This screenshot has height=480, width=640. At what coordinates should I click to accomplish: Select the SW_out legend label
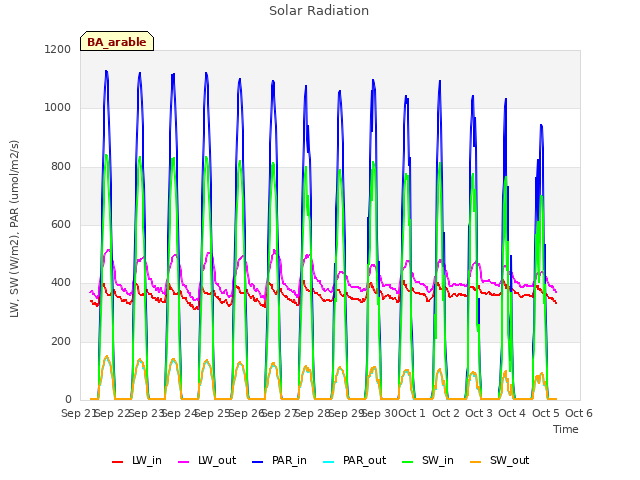510,461
